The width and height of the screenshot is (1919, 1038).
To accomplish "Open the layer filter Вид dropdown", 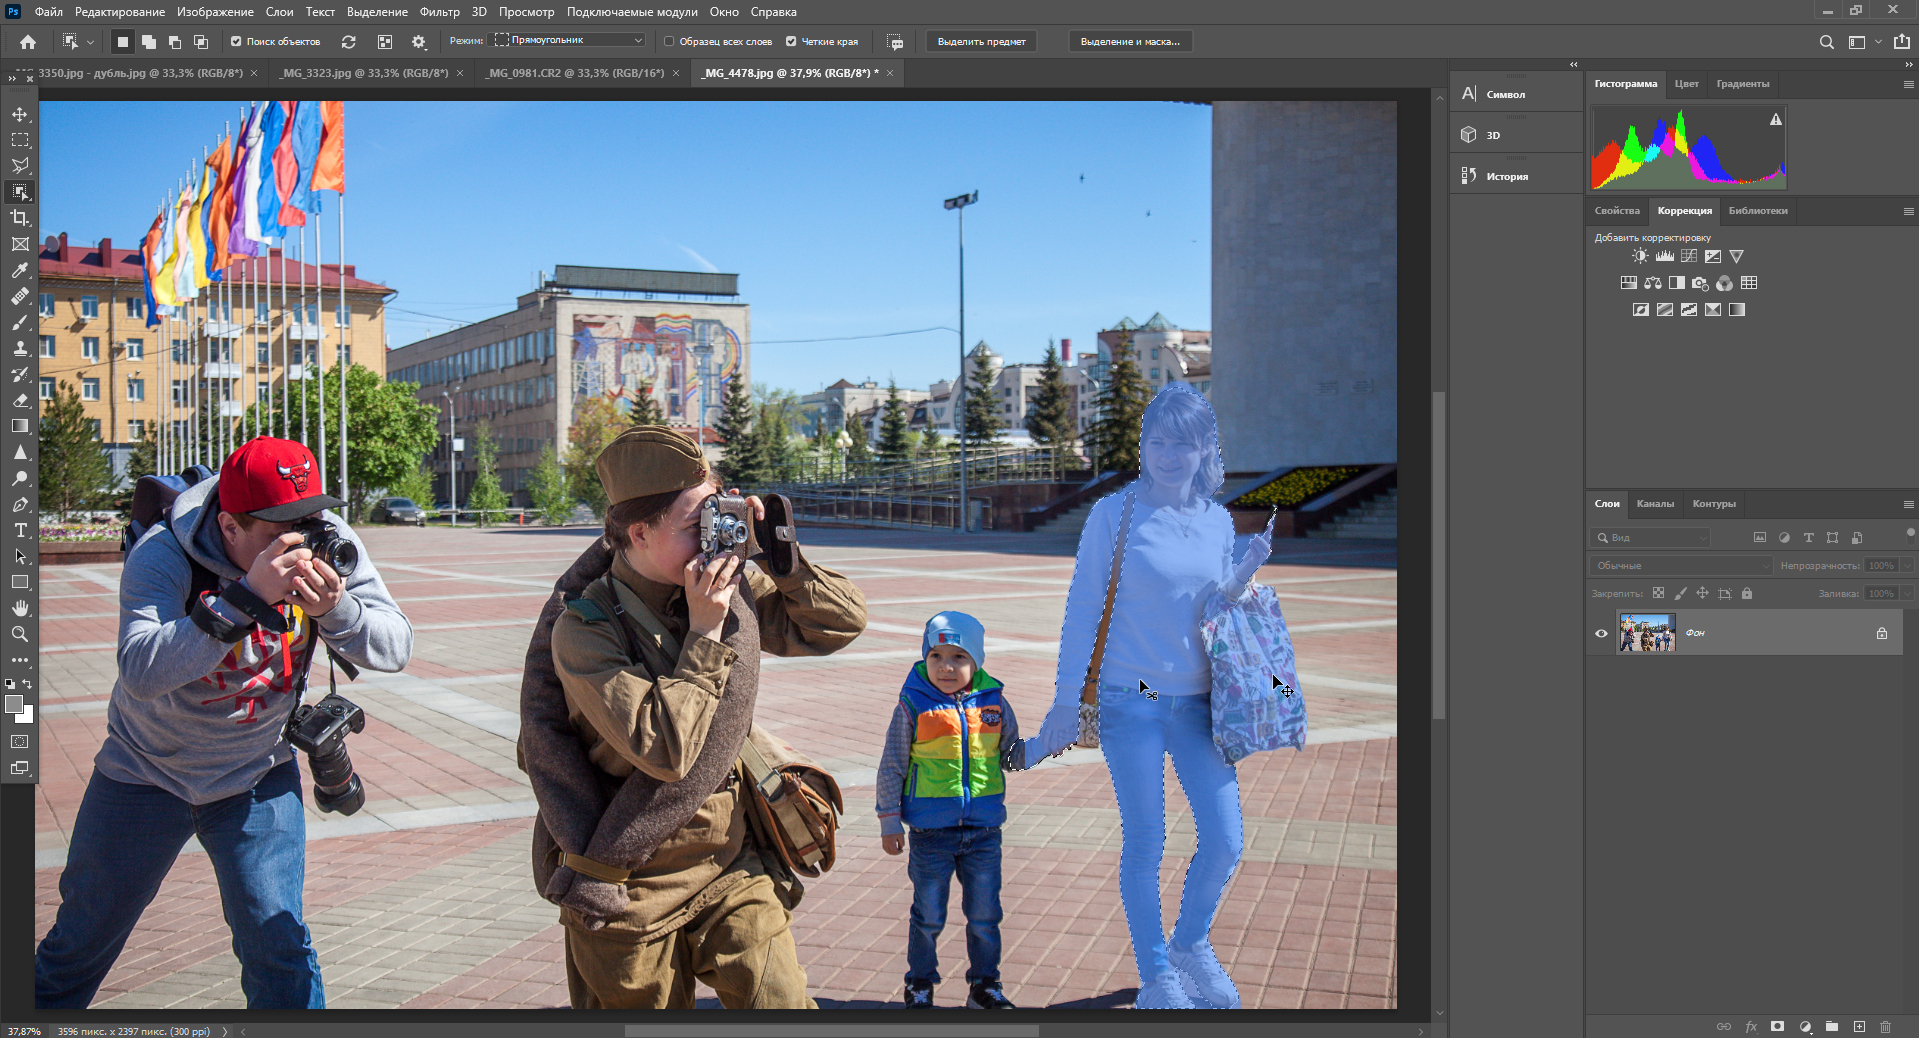I will 1651,538.
